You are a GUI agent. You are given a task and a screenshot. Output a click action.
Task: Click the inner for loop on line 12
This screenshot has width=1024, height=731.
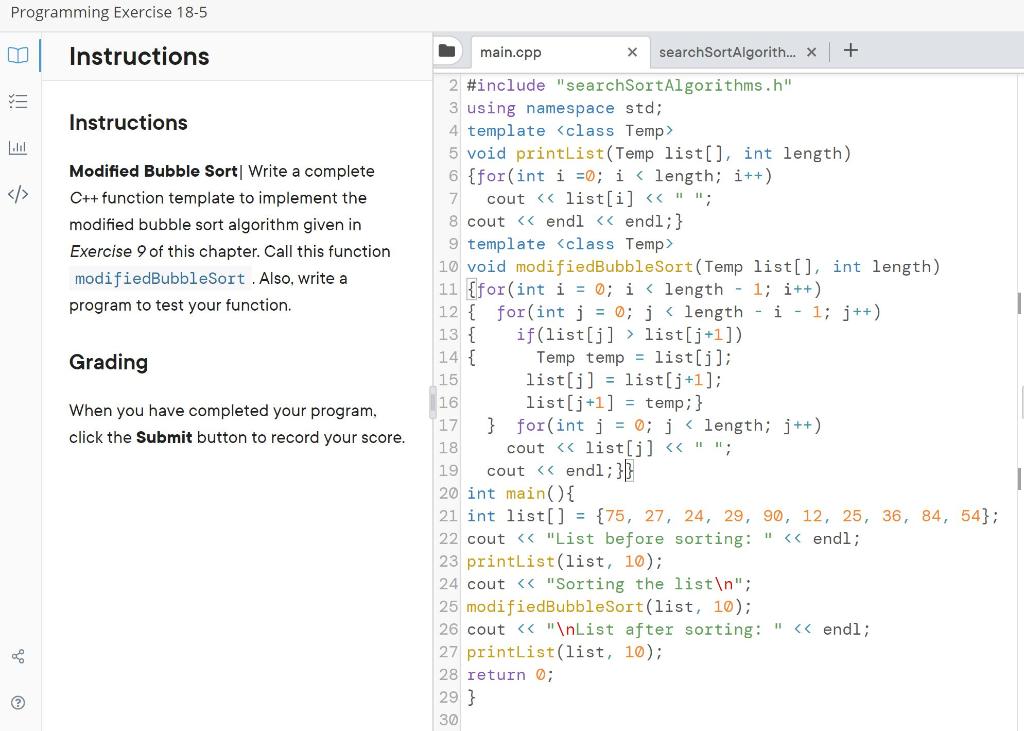pyautogui.click(x=688, y=312)
